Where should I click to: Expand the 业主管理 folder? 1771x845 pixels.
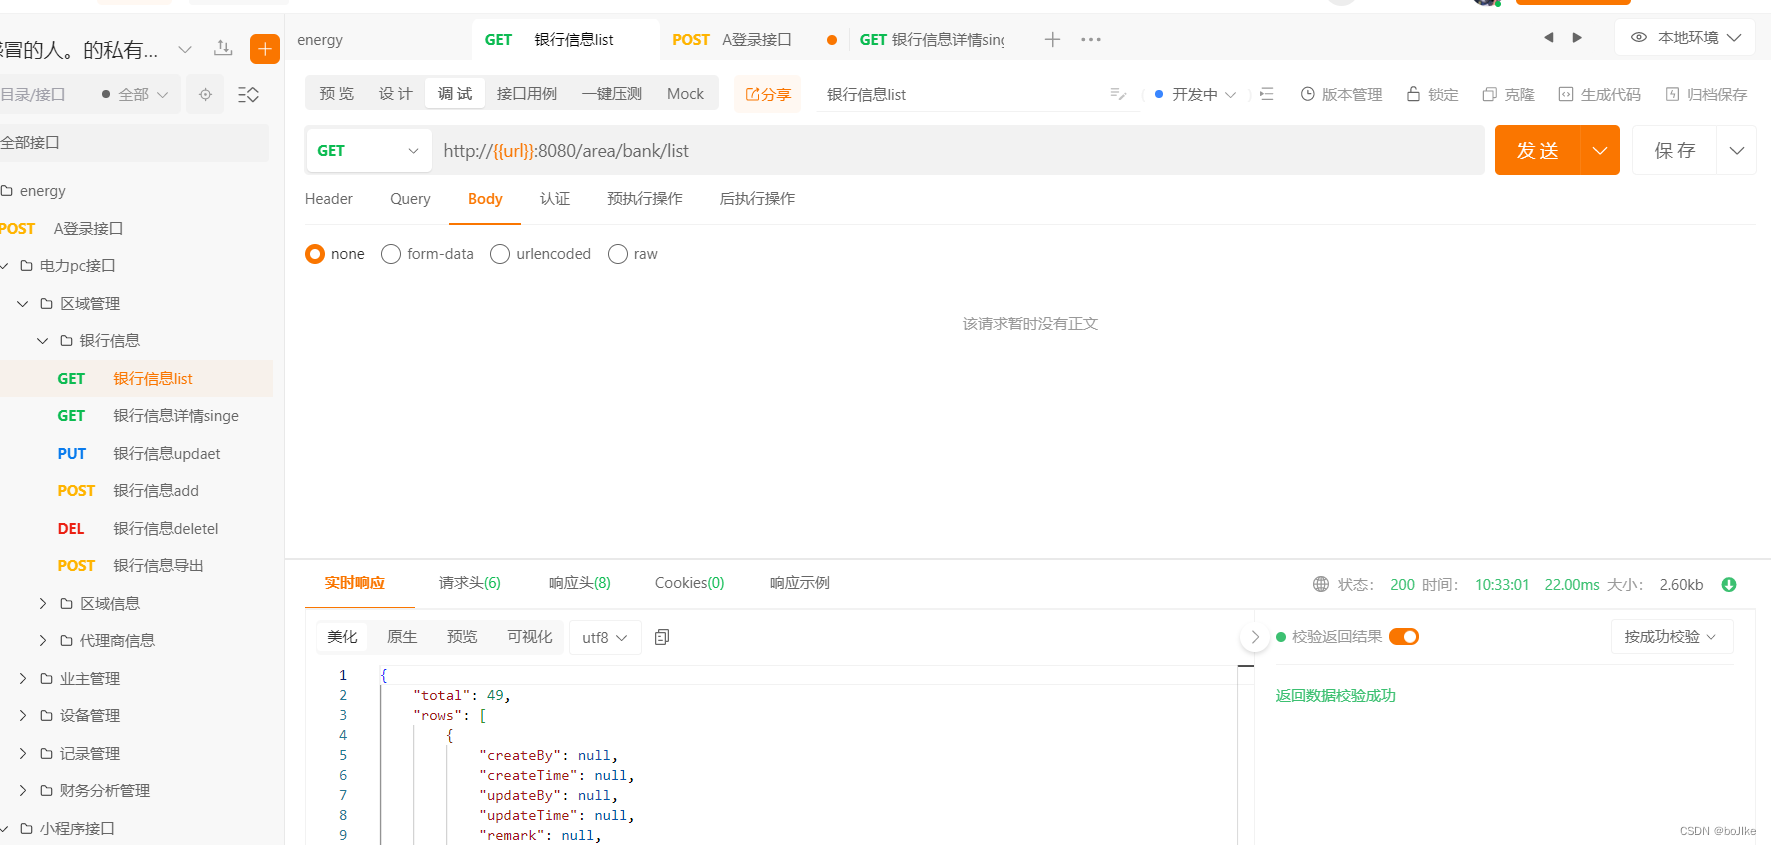pos(23,678)
